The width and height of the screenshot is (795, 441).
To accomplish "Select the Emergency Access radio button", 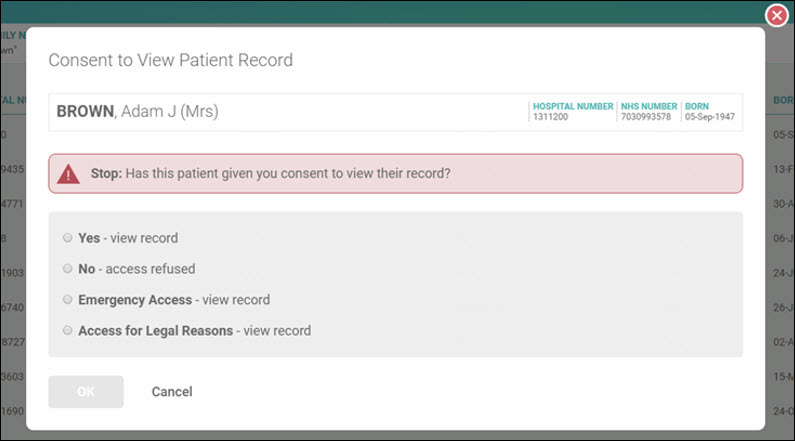I will point(67,300).
